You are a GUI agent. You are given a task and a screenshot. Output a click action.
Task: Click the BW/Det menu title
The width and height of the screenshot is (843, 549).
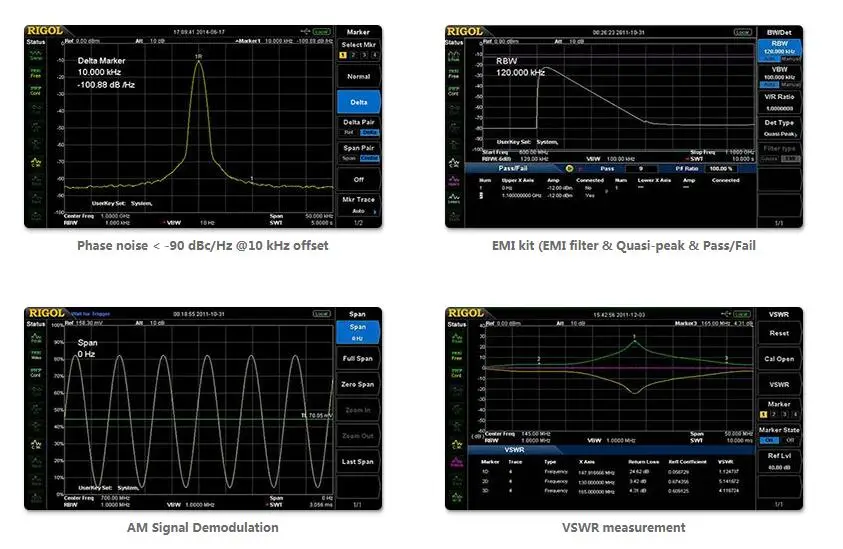point(779,32)
